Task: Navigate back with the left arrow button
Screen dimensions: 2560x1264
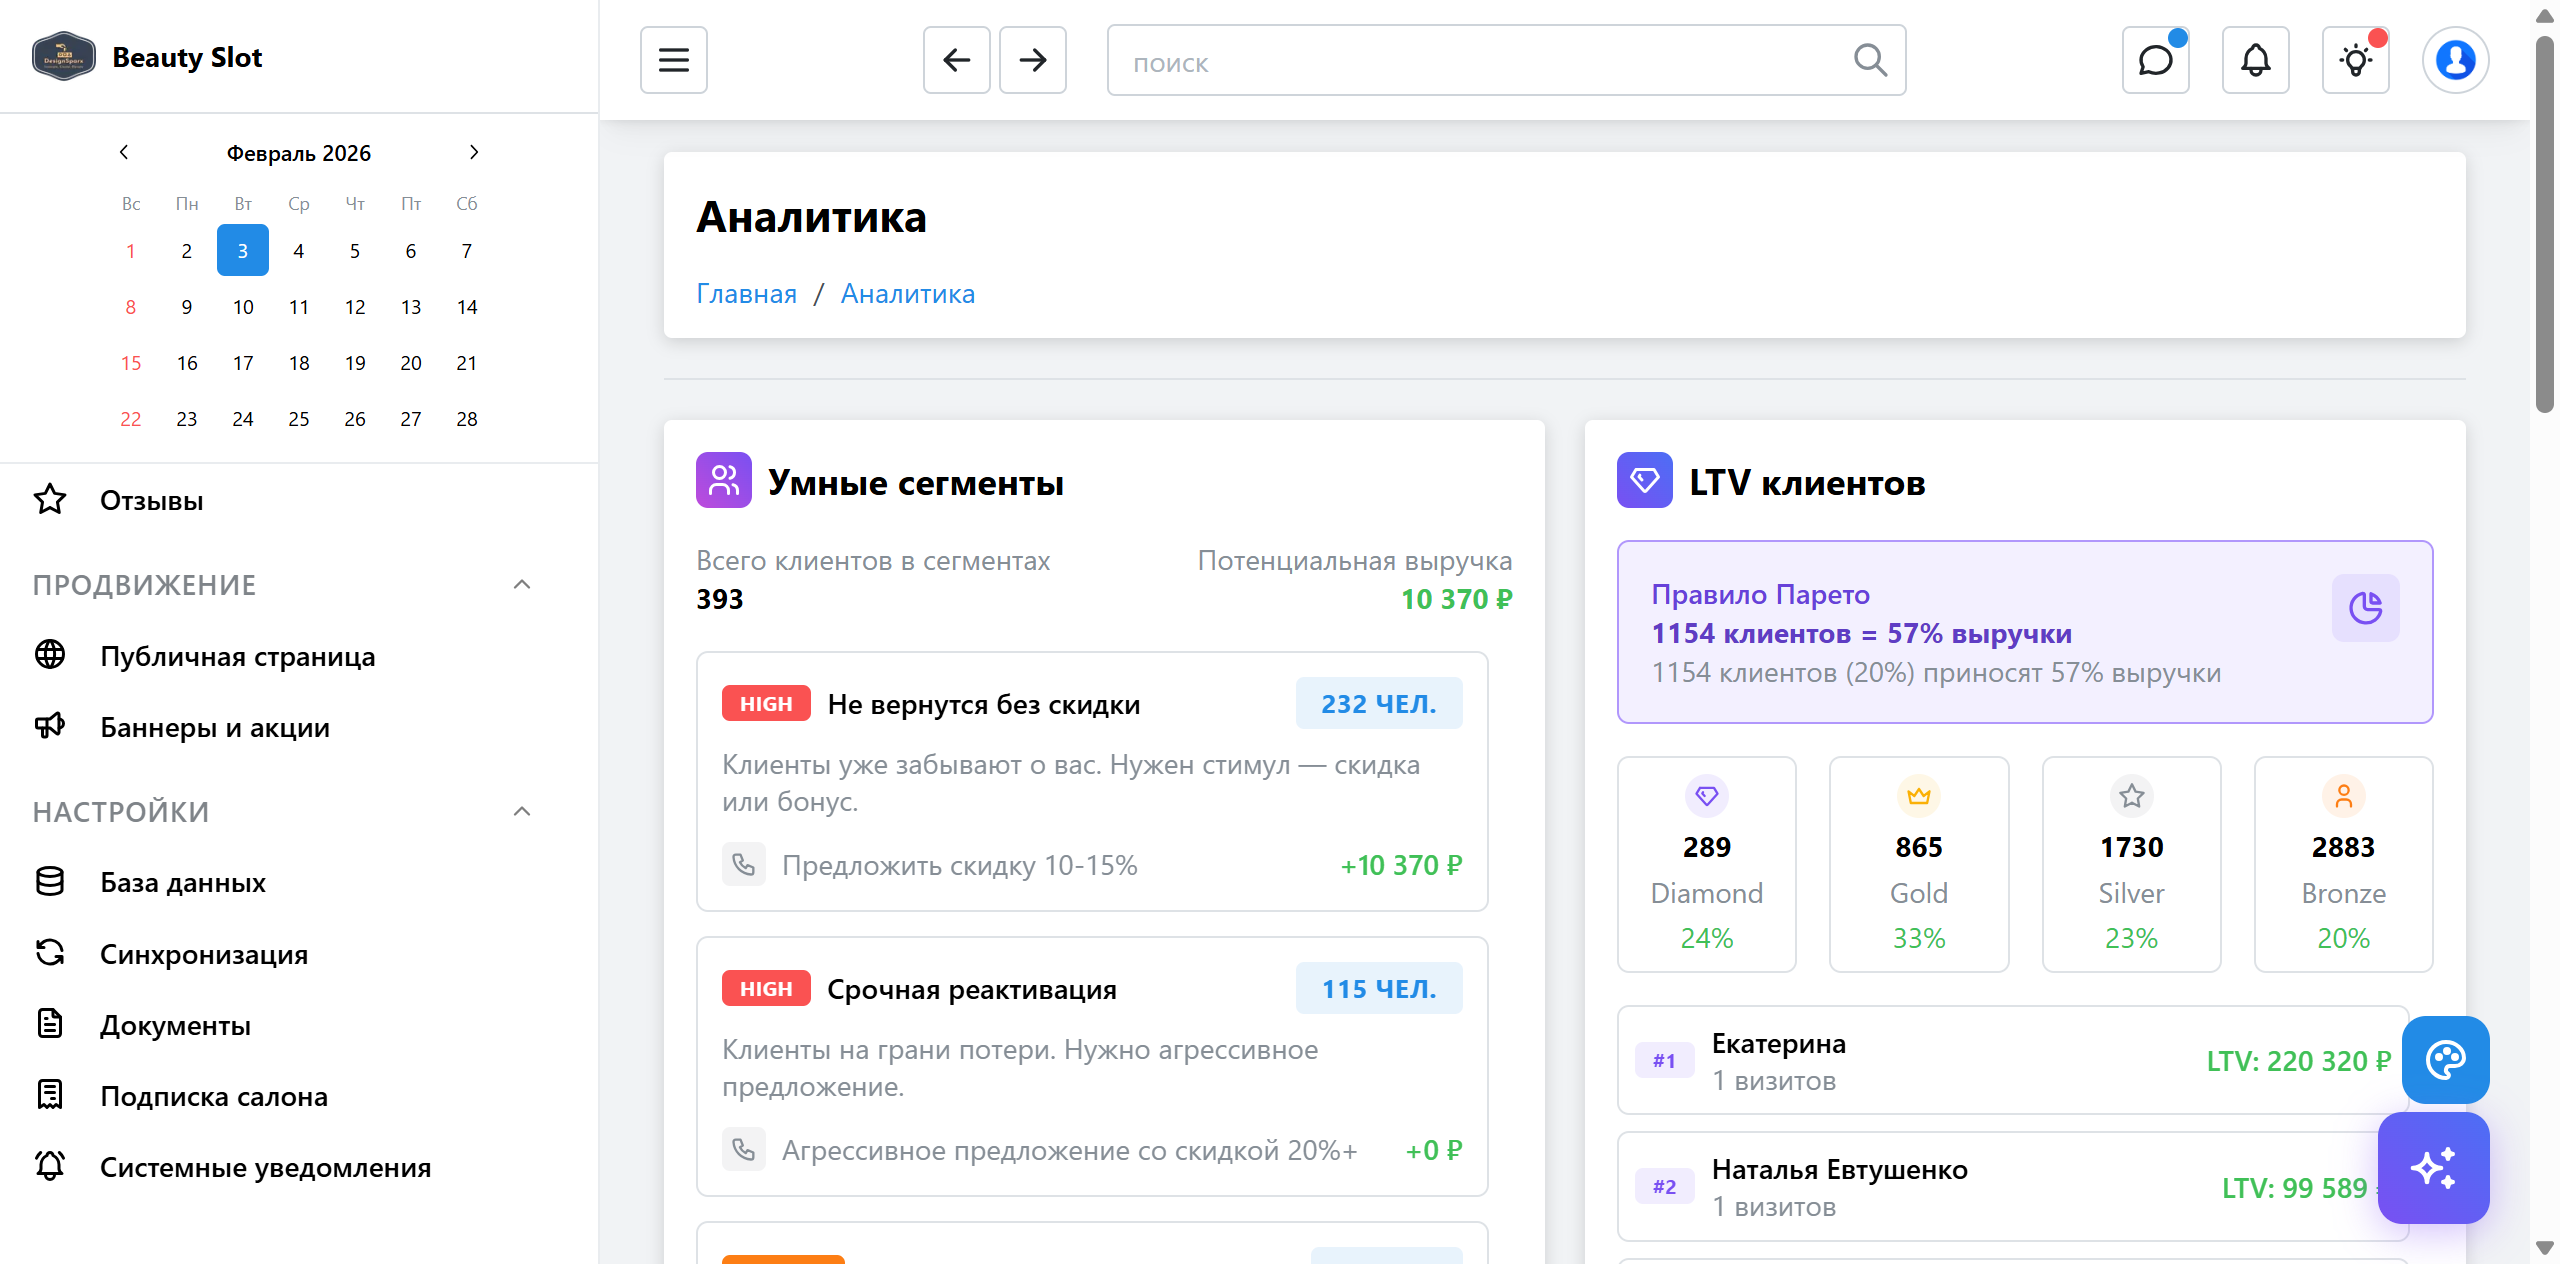Action: pos(956,60)
